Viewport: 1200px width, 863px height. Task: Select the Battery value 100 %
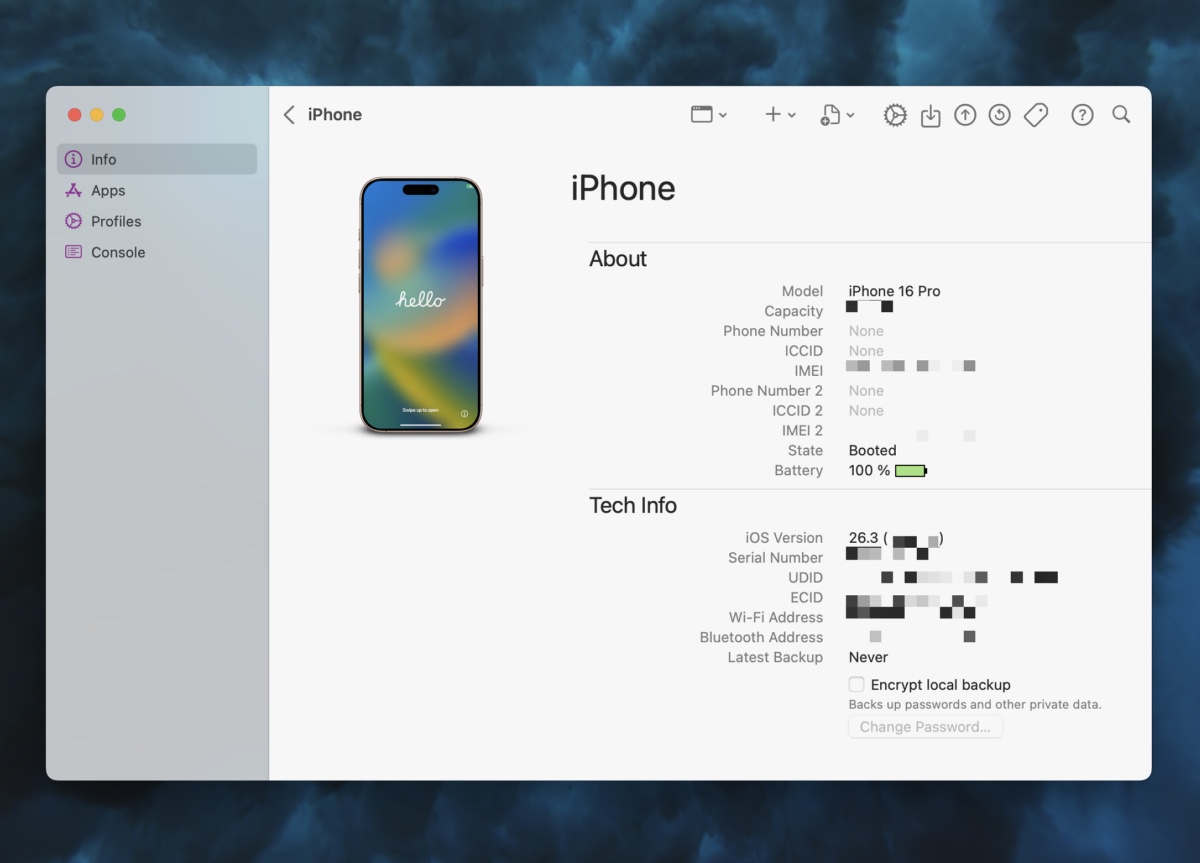[869, 471]
